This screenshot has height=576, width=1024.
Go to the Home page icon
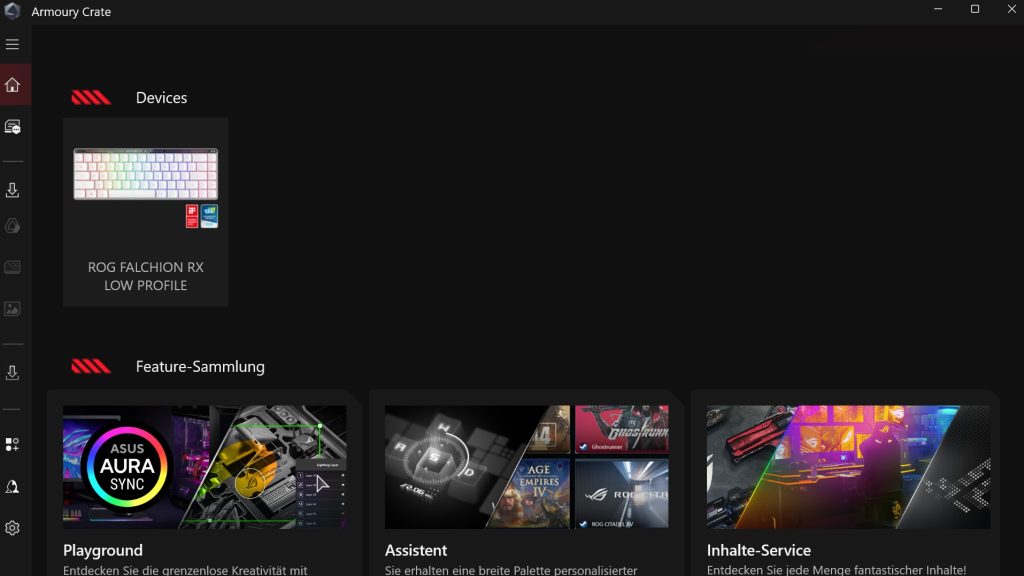click(x=12, y=85)
